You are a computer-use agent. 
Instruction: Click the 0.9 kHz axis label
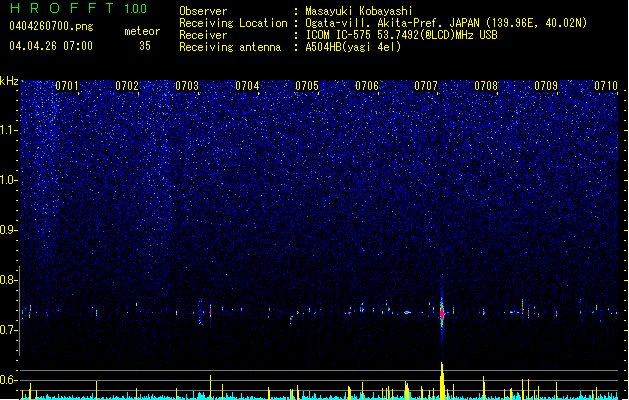pos(7,230)
